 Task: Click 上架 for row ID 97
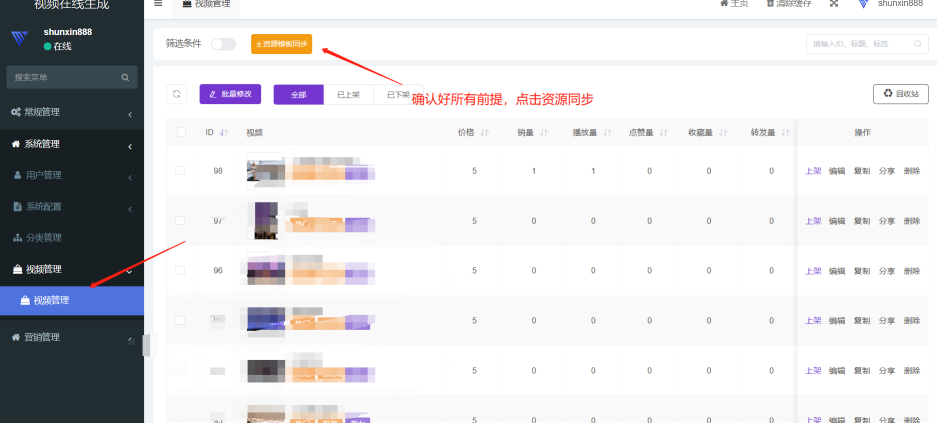pos(813,221)
